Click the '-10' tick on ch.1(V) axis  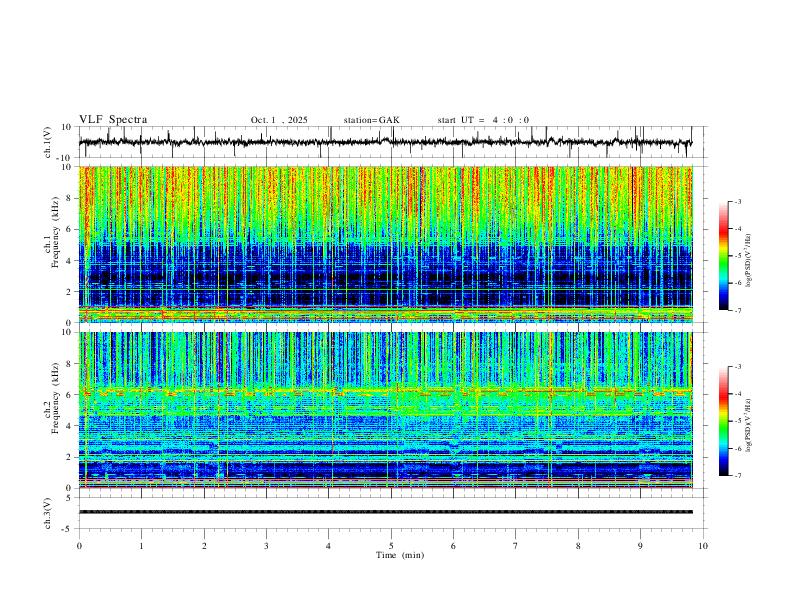[66, 158]
